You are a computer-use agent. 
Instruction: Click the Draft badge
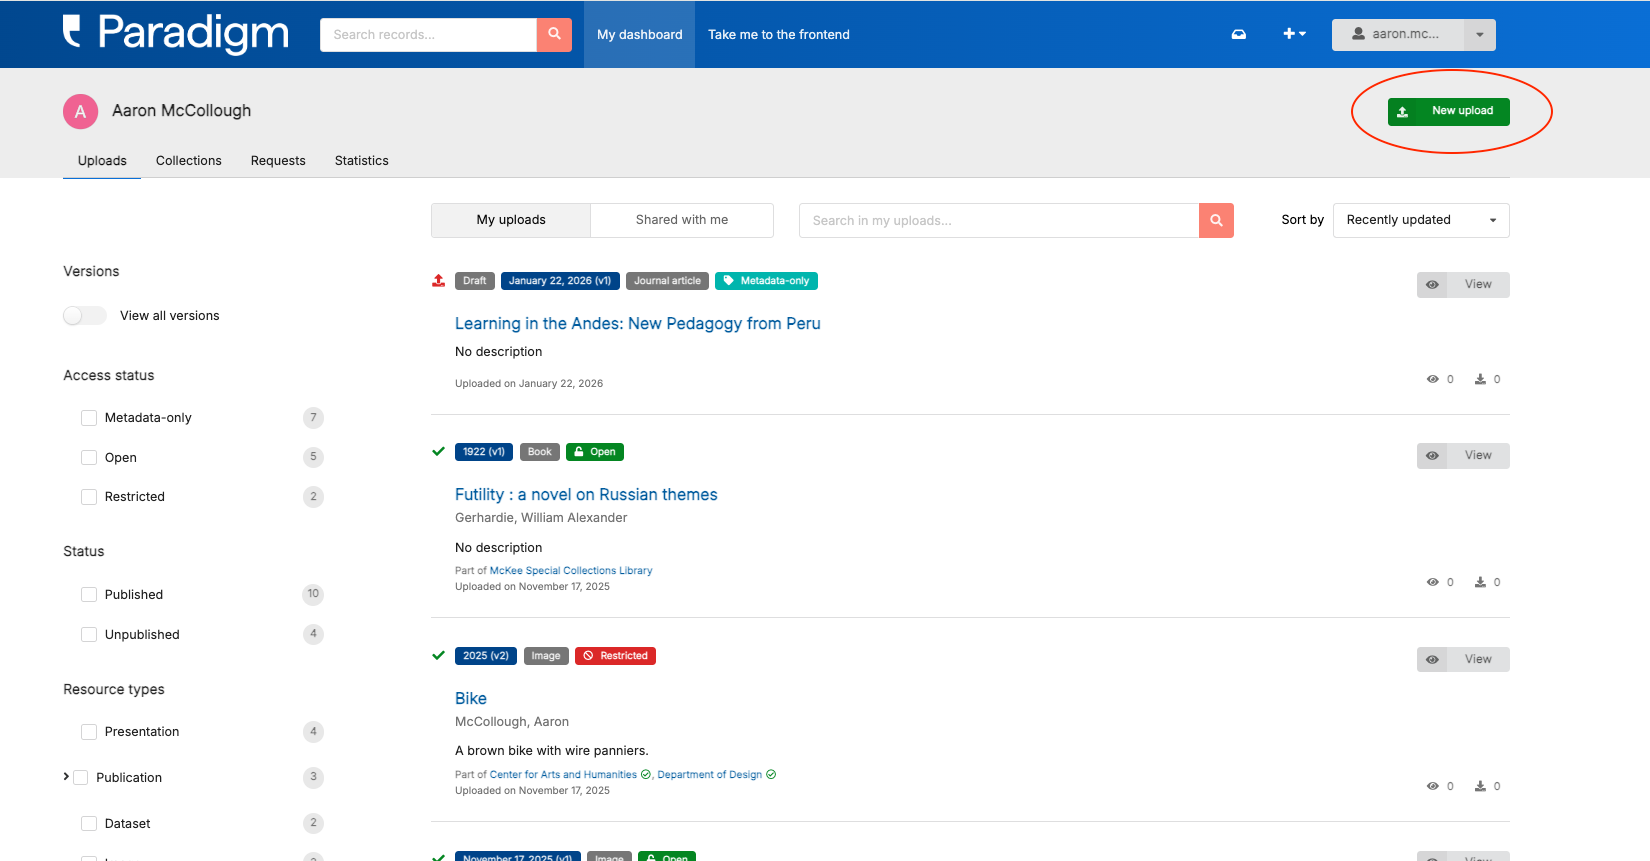pos(475,281)
